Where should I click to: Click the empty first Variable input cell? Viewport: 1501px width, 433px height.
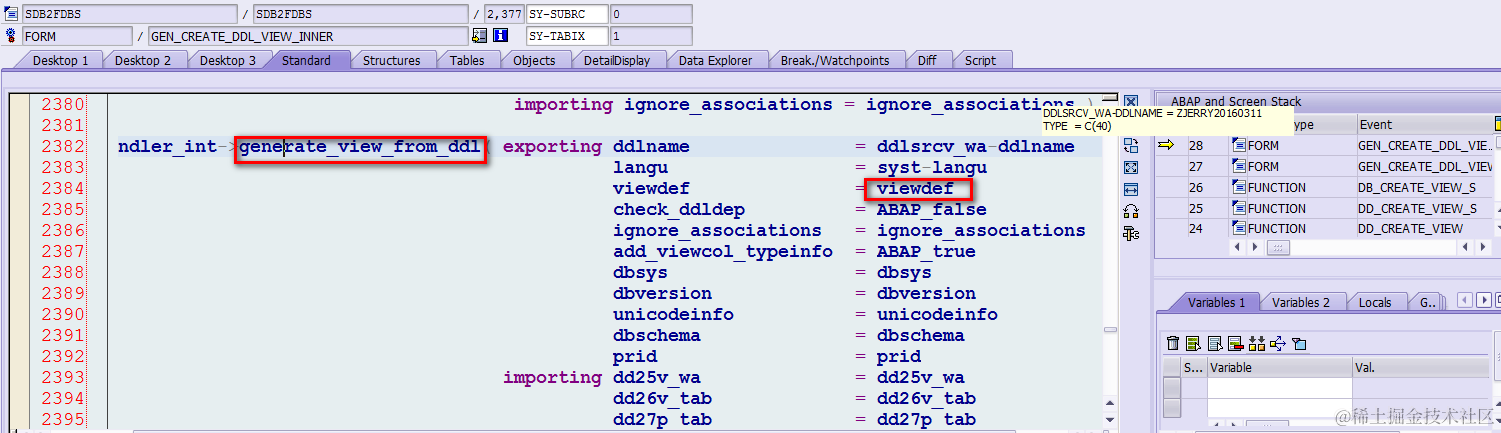1279,387
